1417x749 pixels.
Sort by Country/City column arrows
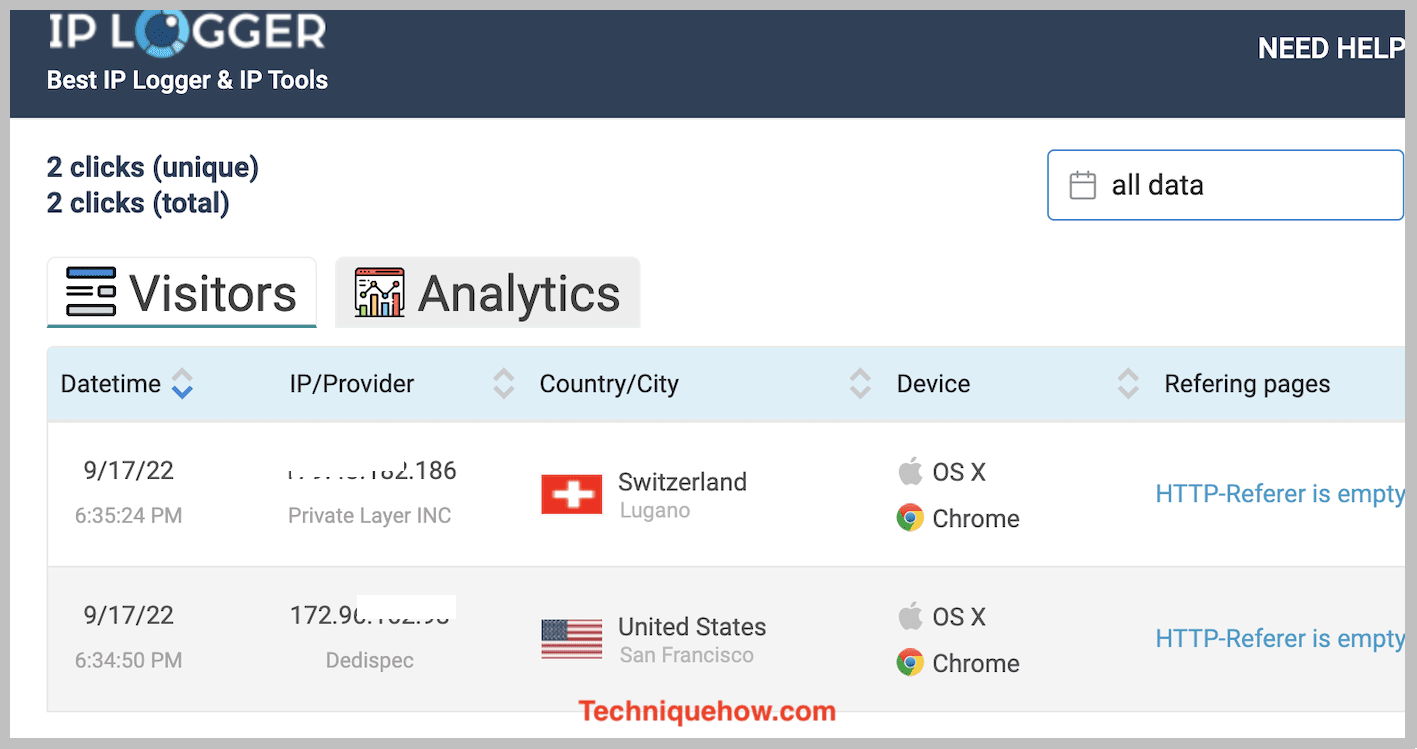click(860, 384)
